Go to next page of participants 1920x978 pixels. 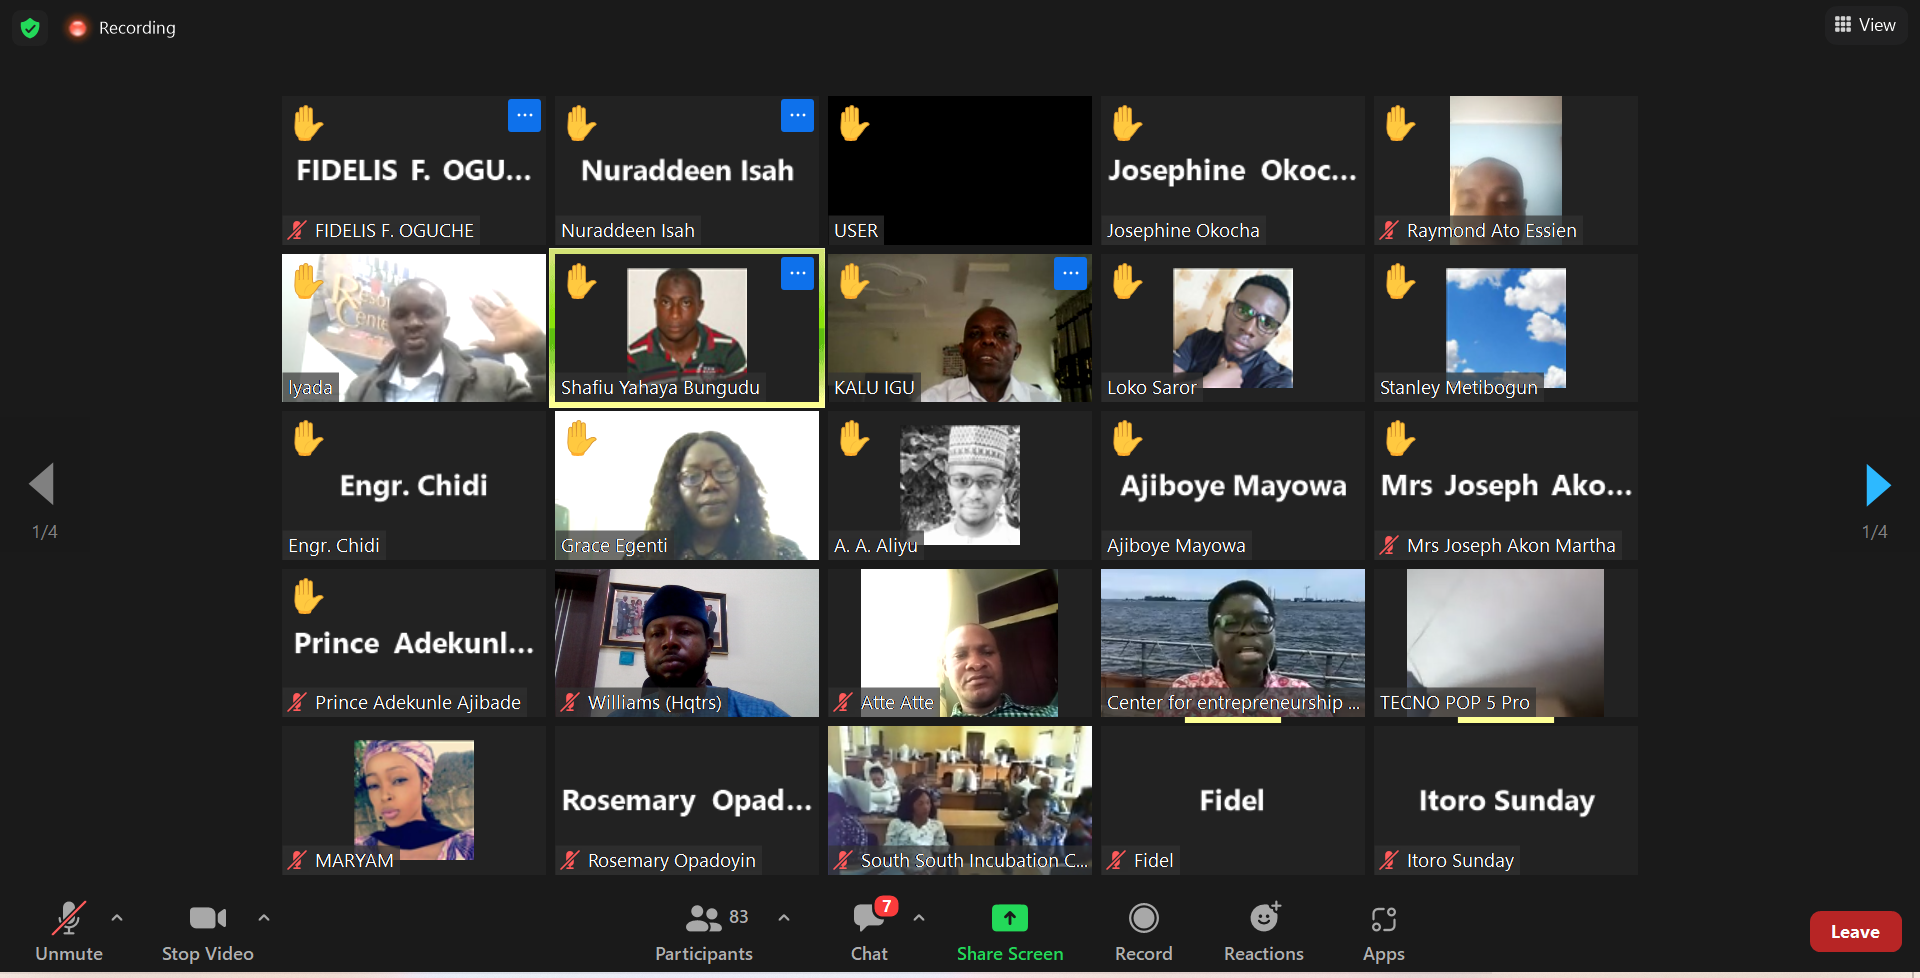tap(1878, 485)
